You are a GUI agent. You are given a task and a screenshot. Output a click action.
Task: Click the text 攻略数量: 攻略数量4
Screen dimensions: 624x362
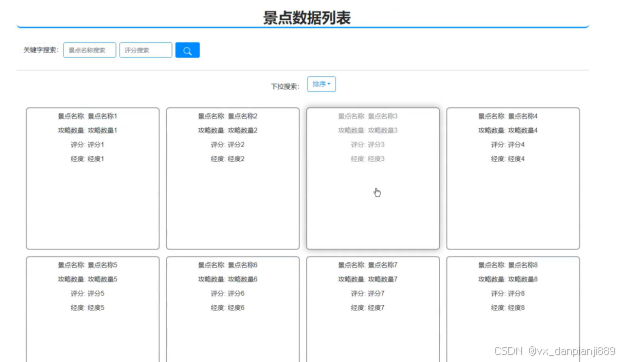coord(508,130)
